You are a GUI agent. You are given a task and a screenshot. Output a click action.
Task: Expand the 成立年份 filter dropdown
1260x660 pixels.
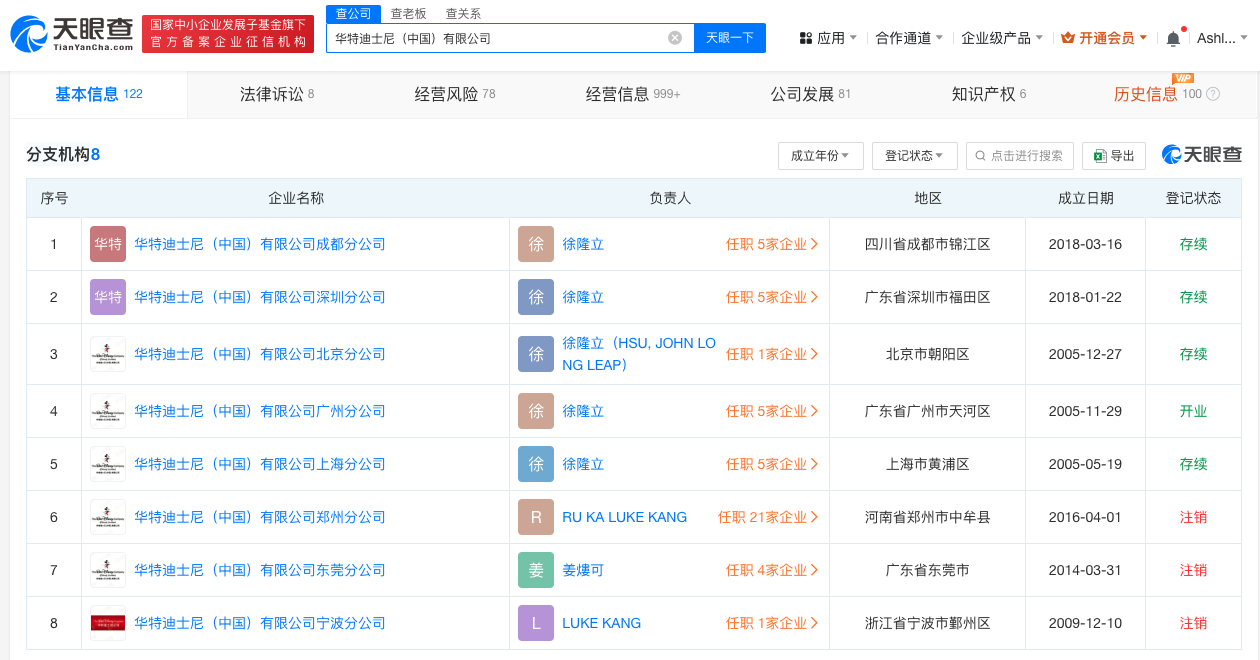tap(820, 156)
